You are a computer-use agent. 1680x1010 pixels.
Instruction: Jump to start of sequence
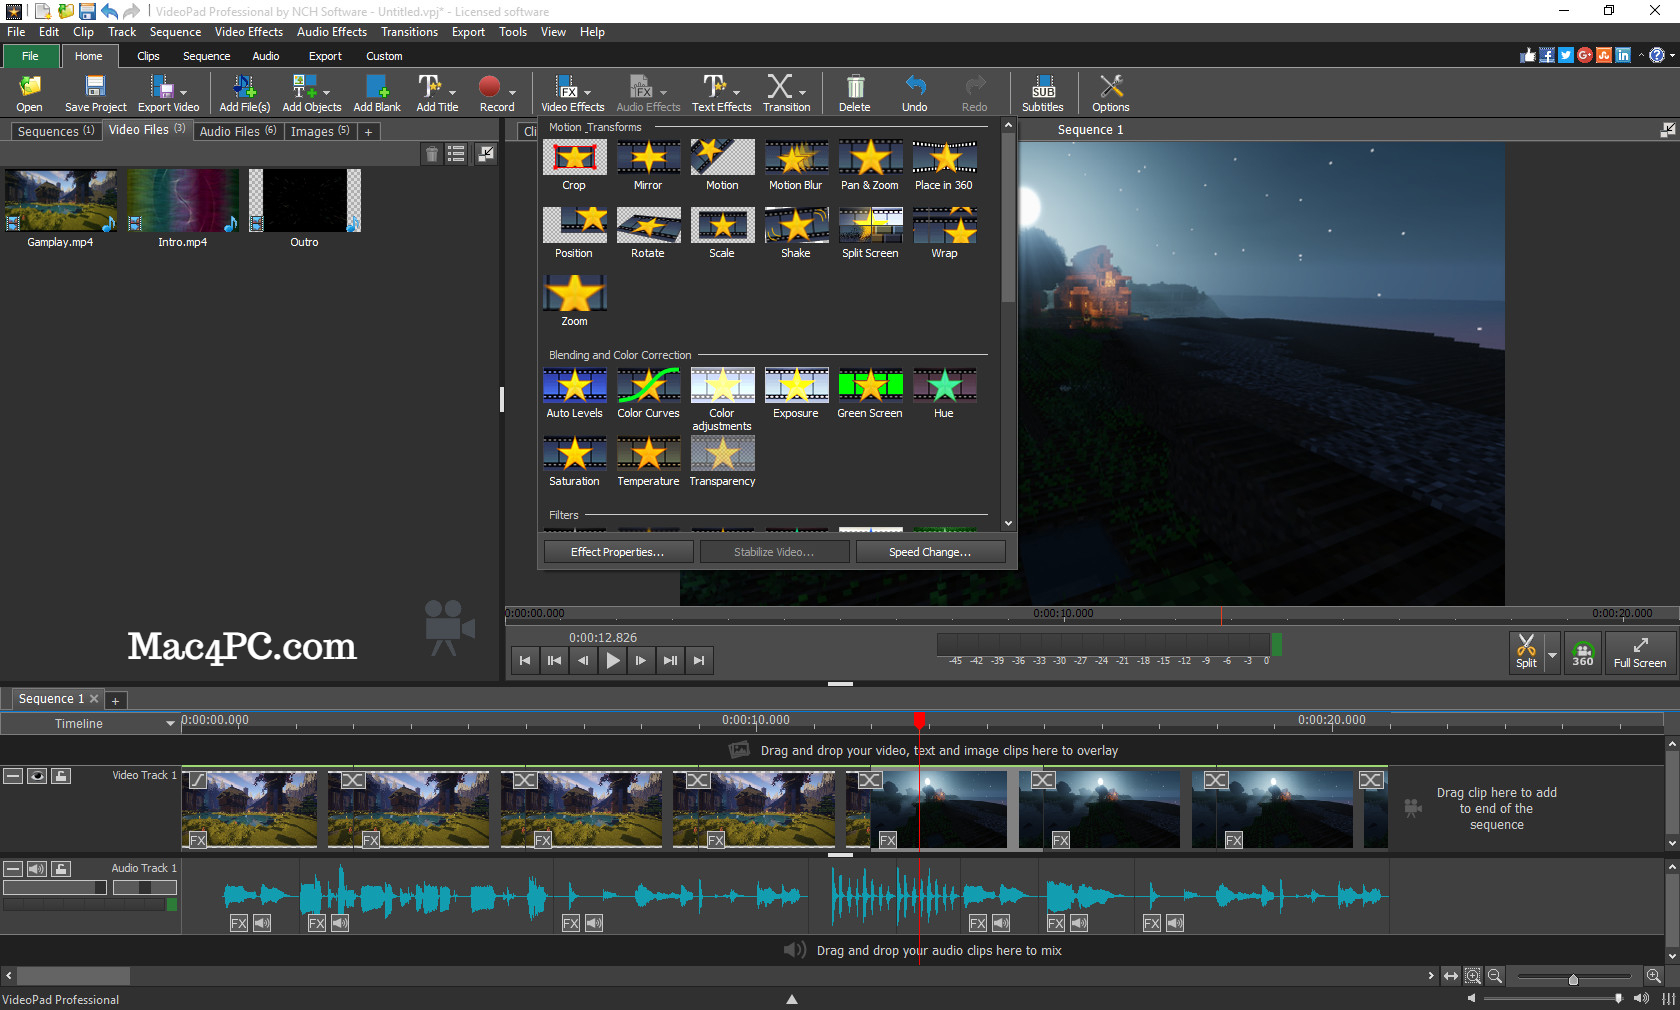(525, 660)
